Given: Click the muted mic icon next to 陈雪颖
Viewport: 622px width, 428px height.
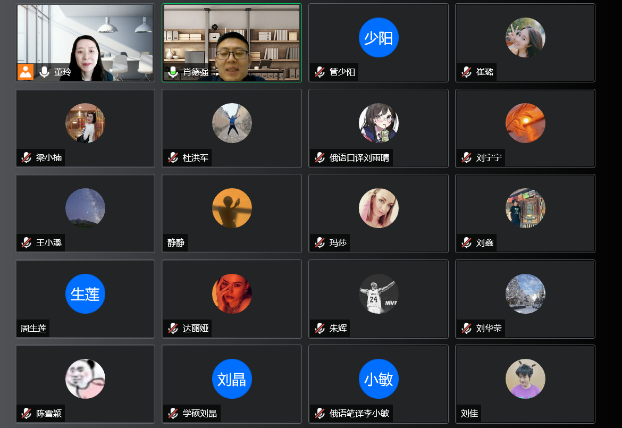Looking at the screenshot, I should (x=27, y=413).
